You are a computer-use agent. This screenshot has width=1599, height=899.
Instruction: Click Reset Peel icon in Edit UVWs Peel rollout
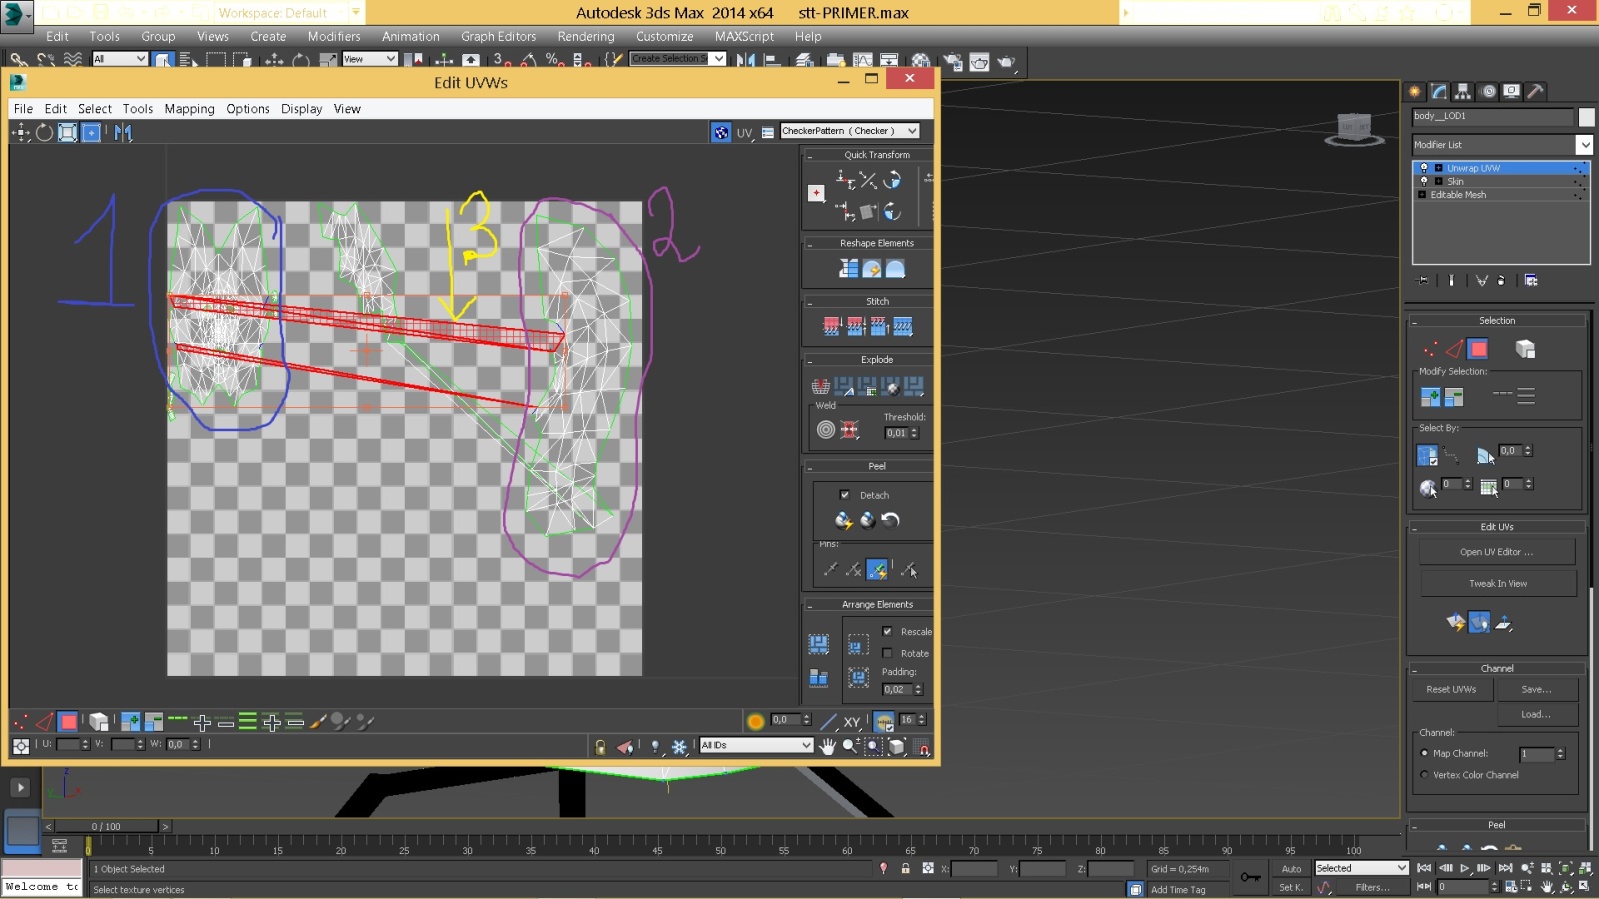pos(890,520)
